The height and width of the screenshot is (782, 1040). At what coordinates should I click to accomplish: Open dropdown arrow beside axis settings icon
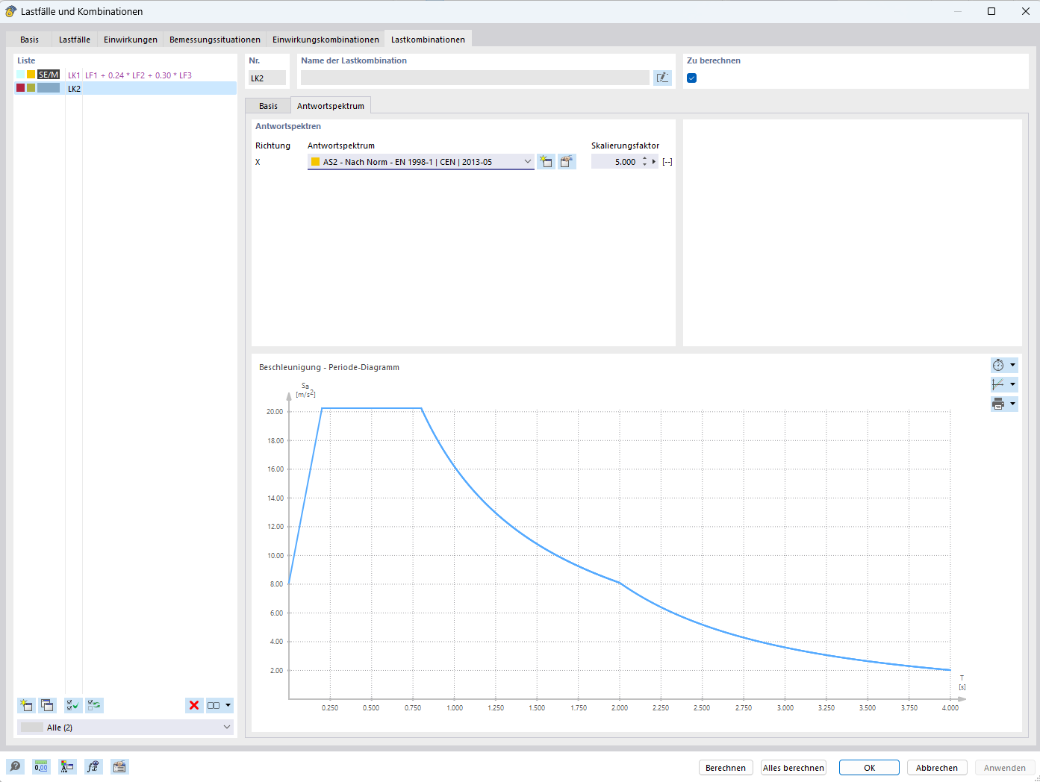(x=1013, y=384)
